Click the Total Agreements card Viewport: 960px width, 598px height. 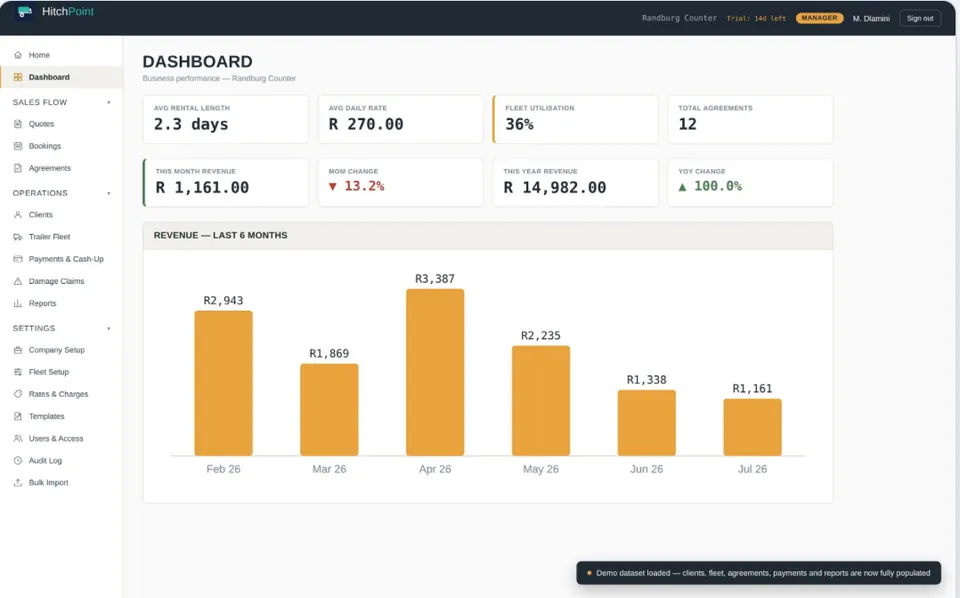[750, 119]
